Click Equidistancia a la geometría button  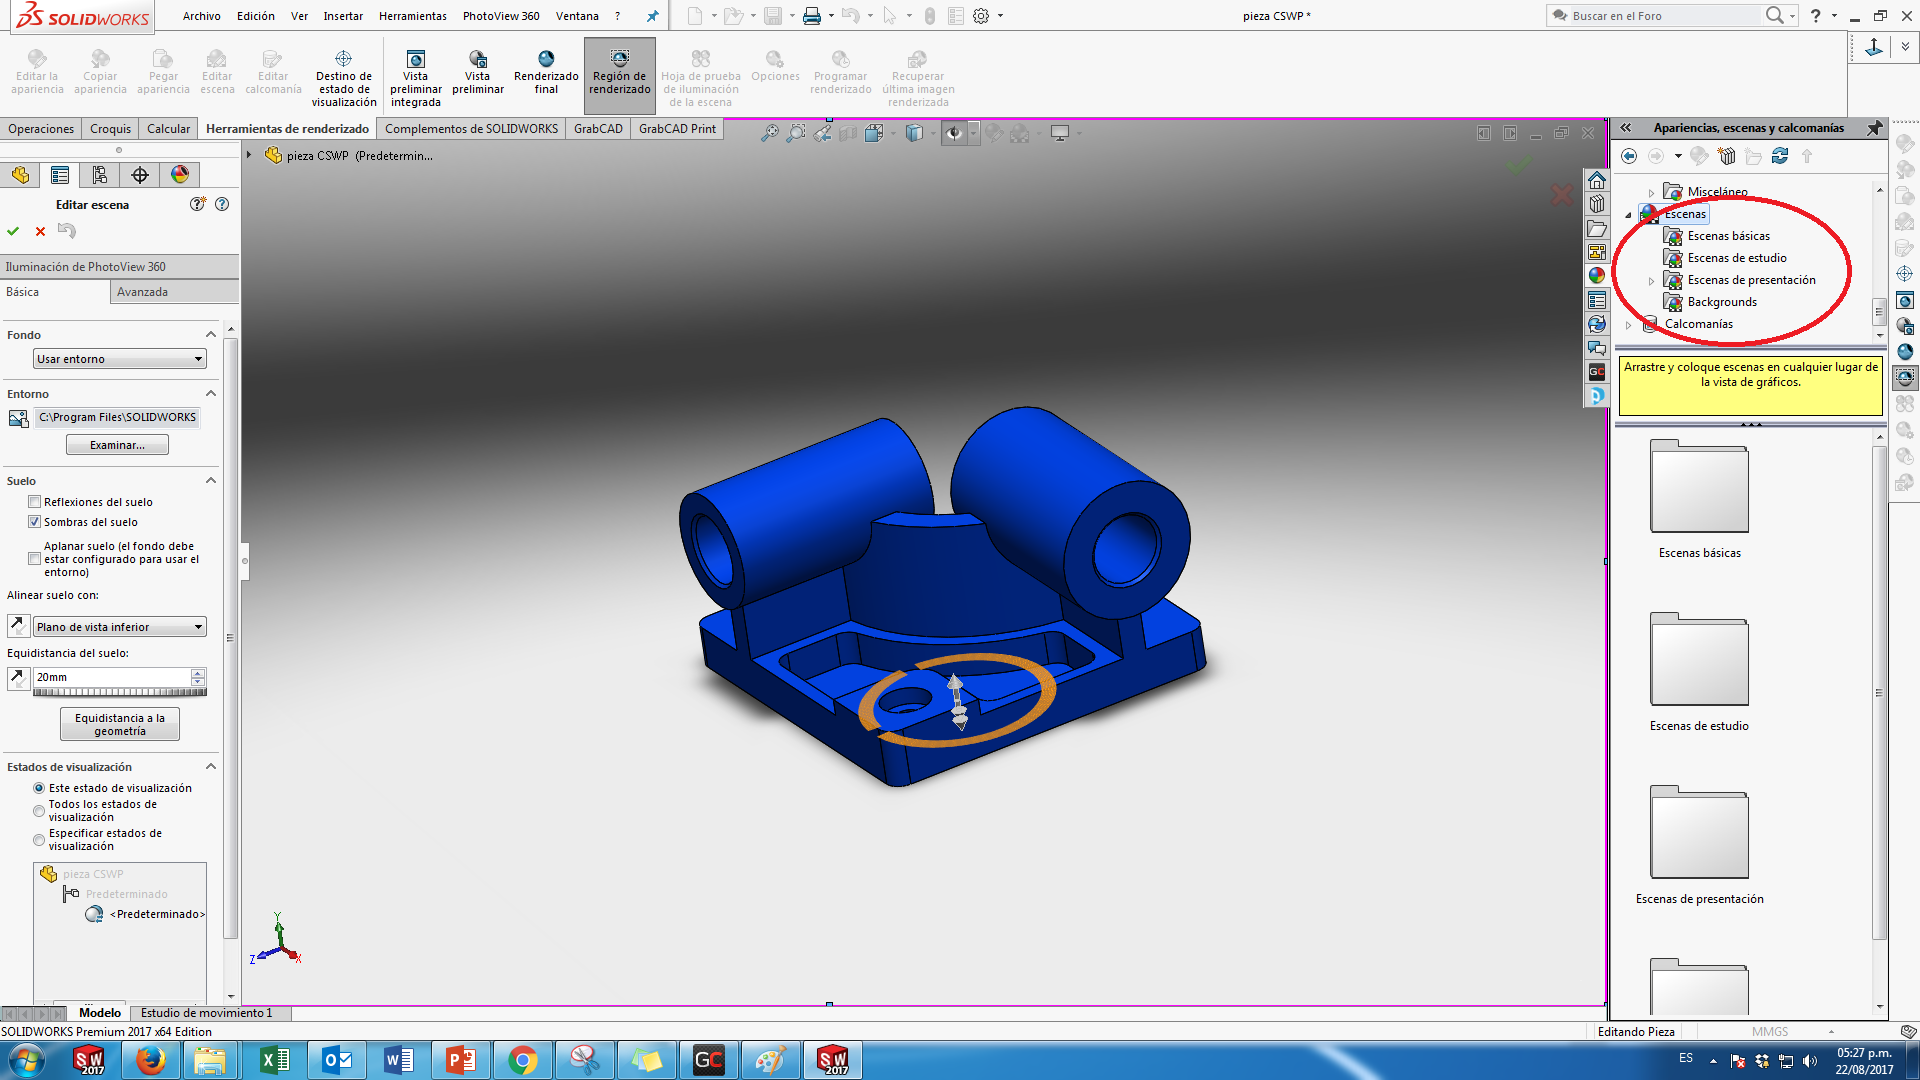[x=120, y=724]
